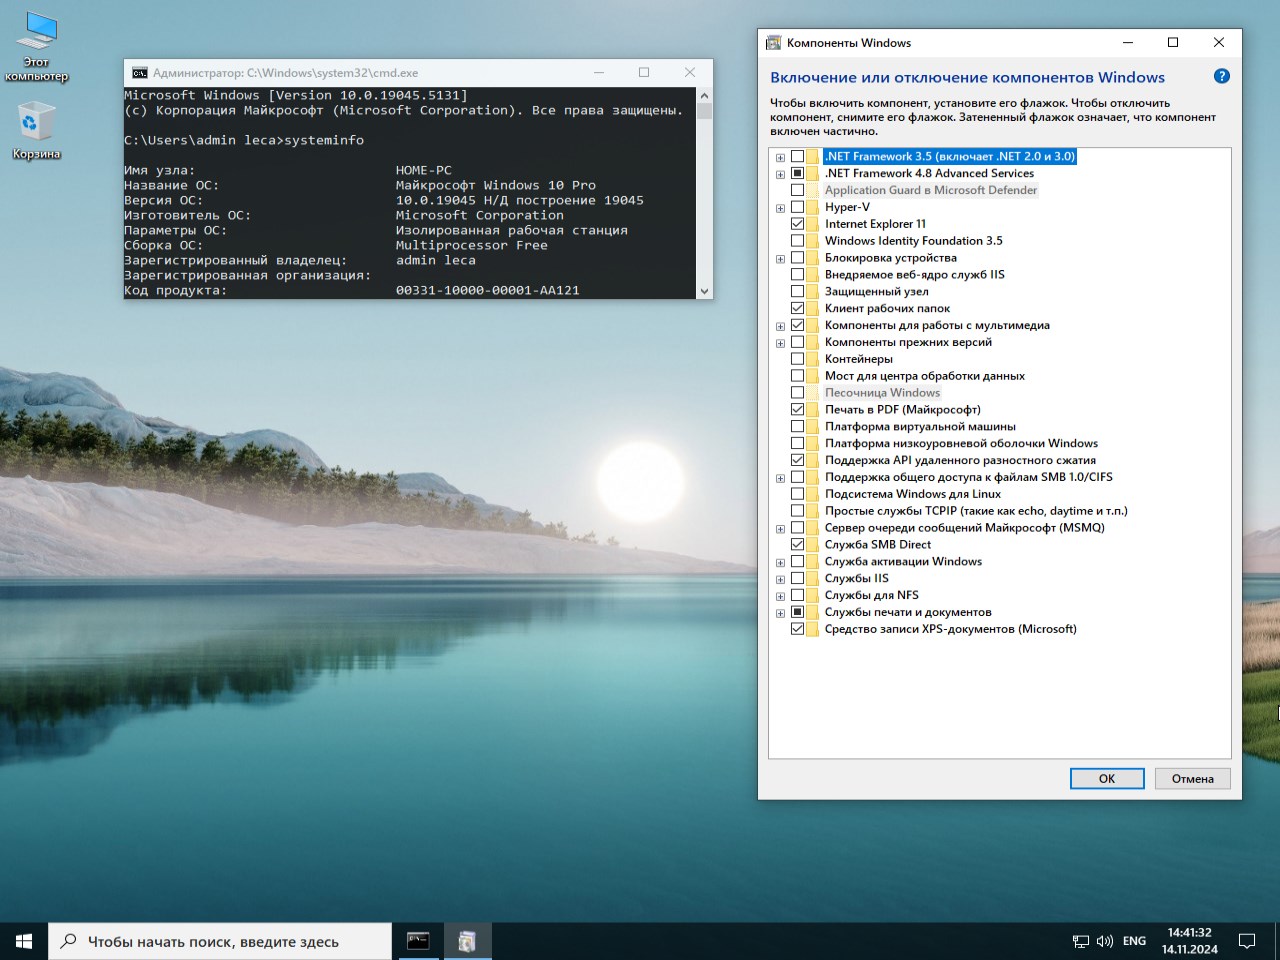Expand 'Компоненты для работы с мультимедиа' node

coord(780,326)
